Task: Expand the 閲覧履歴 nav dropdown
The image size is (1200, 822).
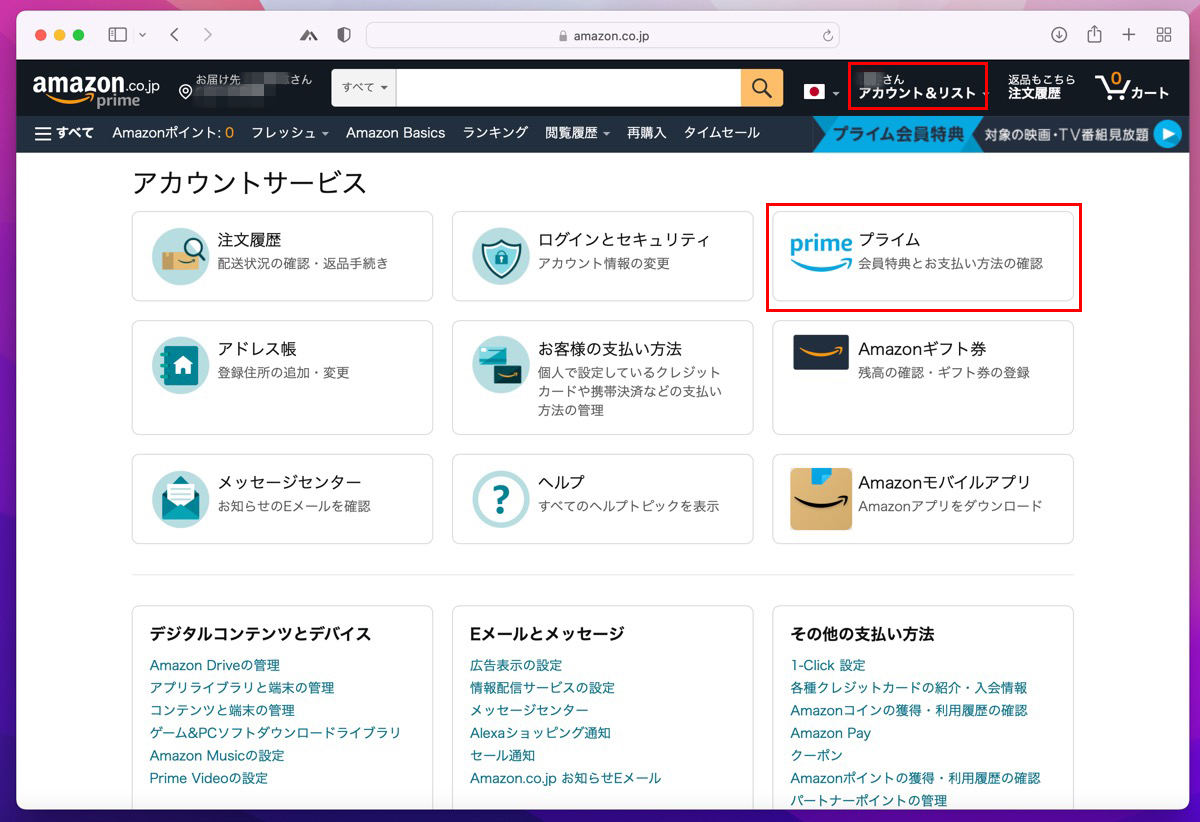Action: (x=577, y=133)
